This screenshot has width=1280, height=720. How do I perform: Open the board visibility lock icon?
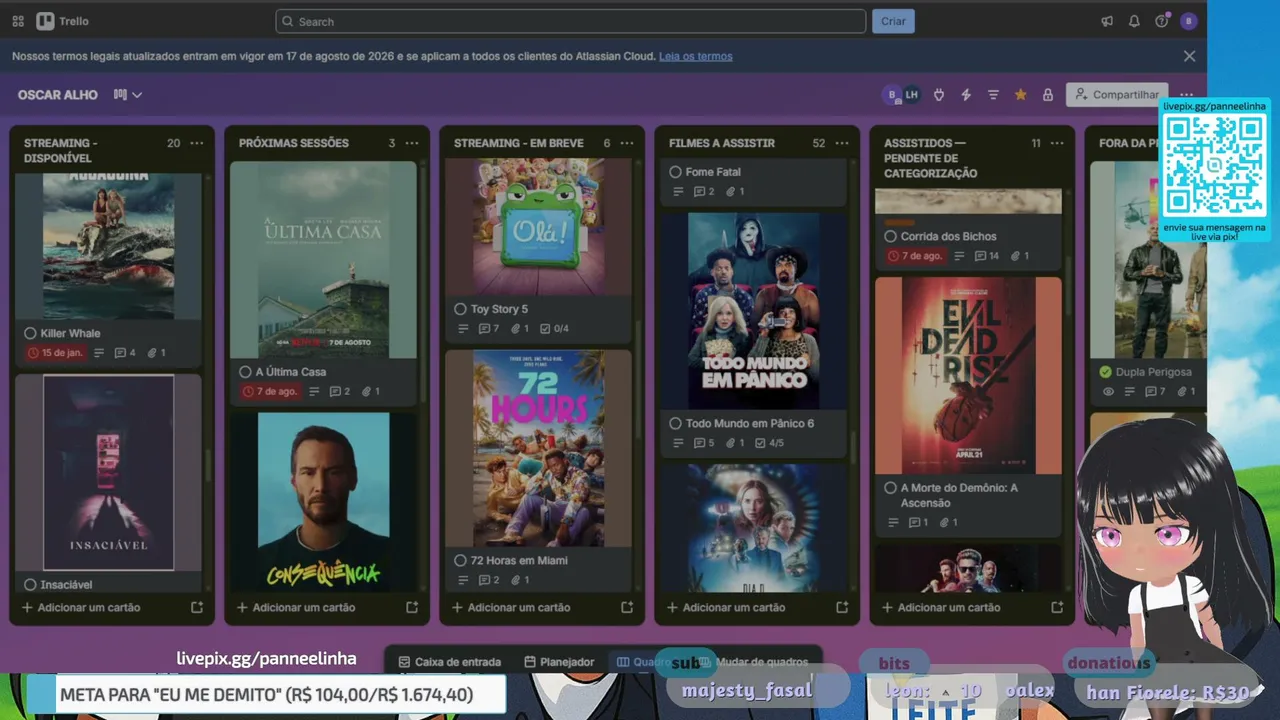coord(1047,95)
